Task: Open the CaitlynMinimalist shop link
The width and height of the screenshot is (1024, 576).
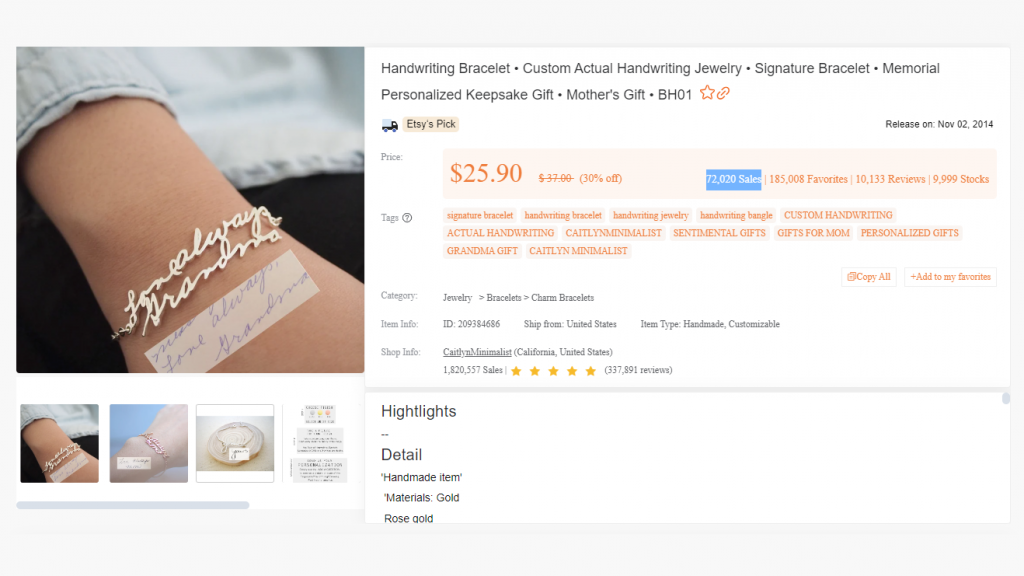Action: pos(477,352)
